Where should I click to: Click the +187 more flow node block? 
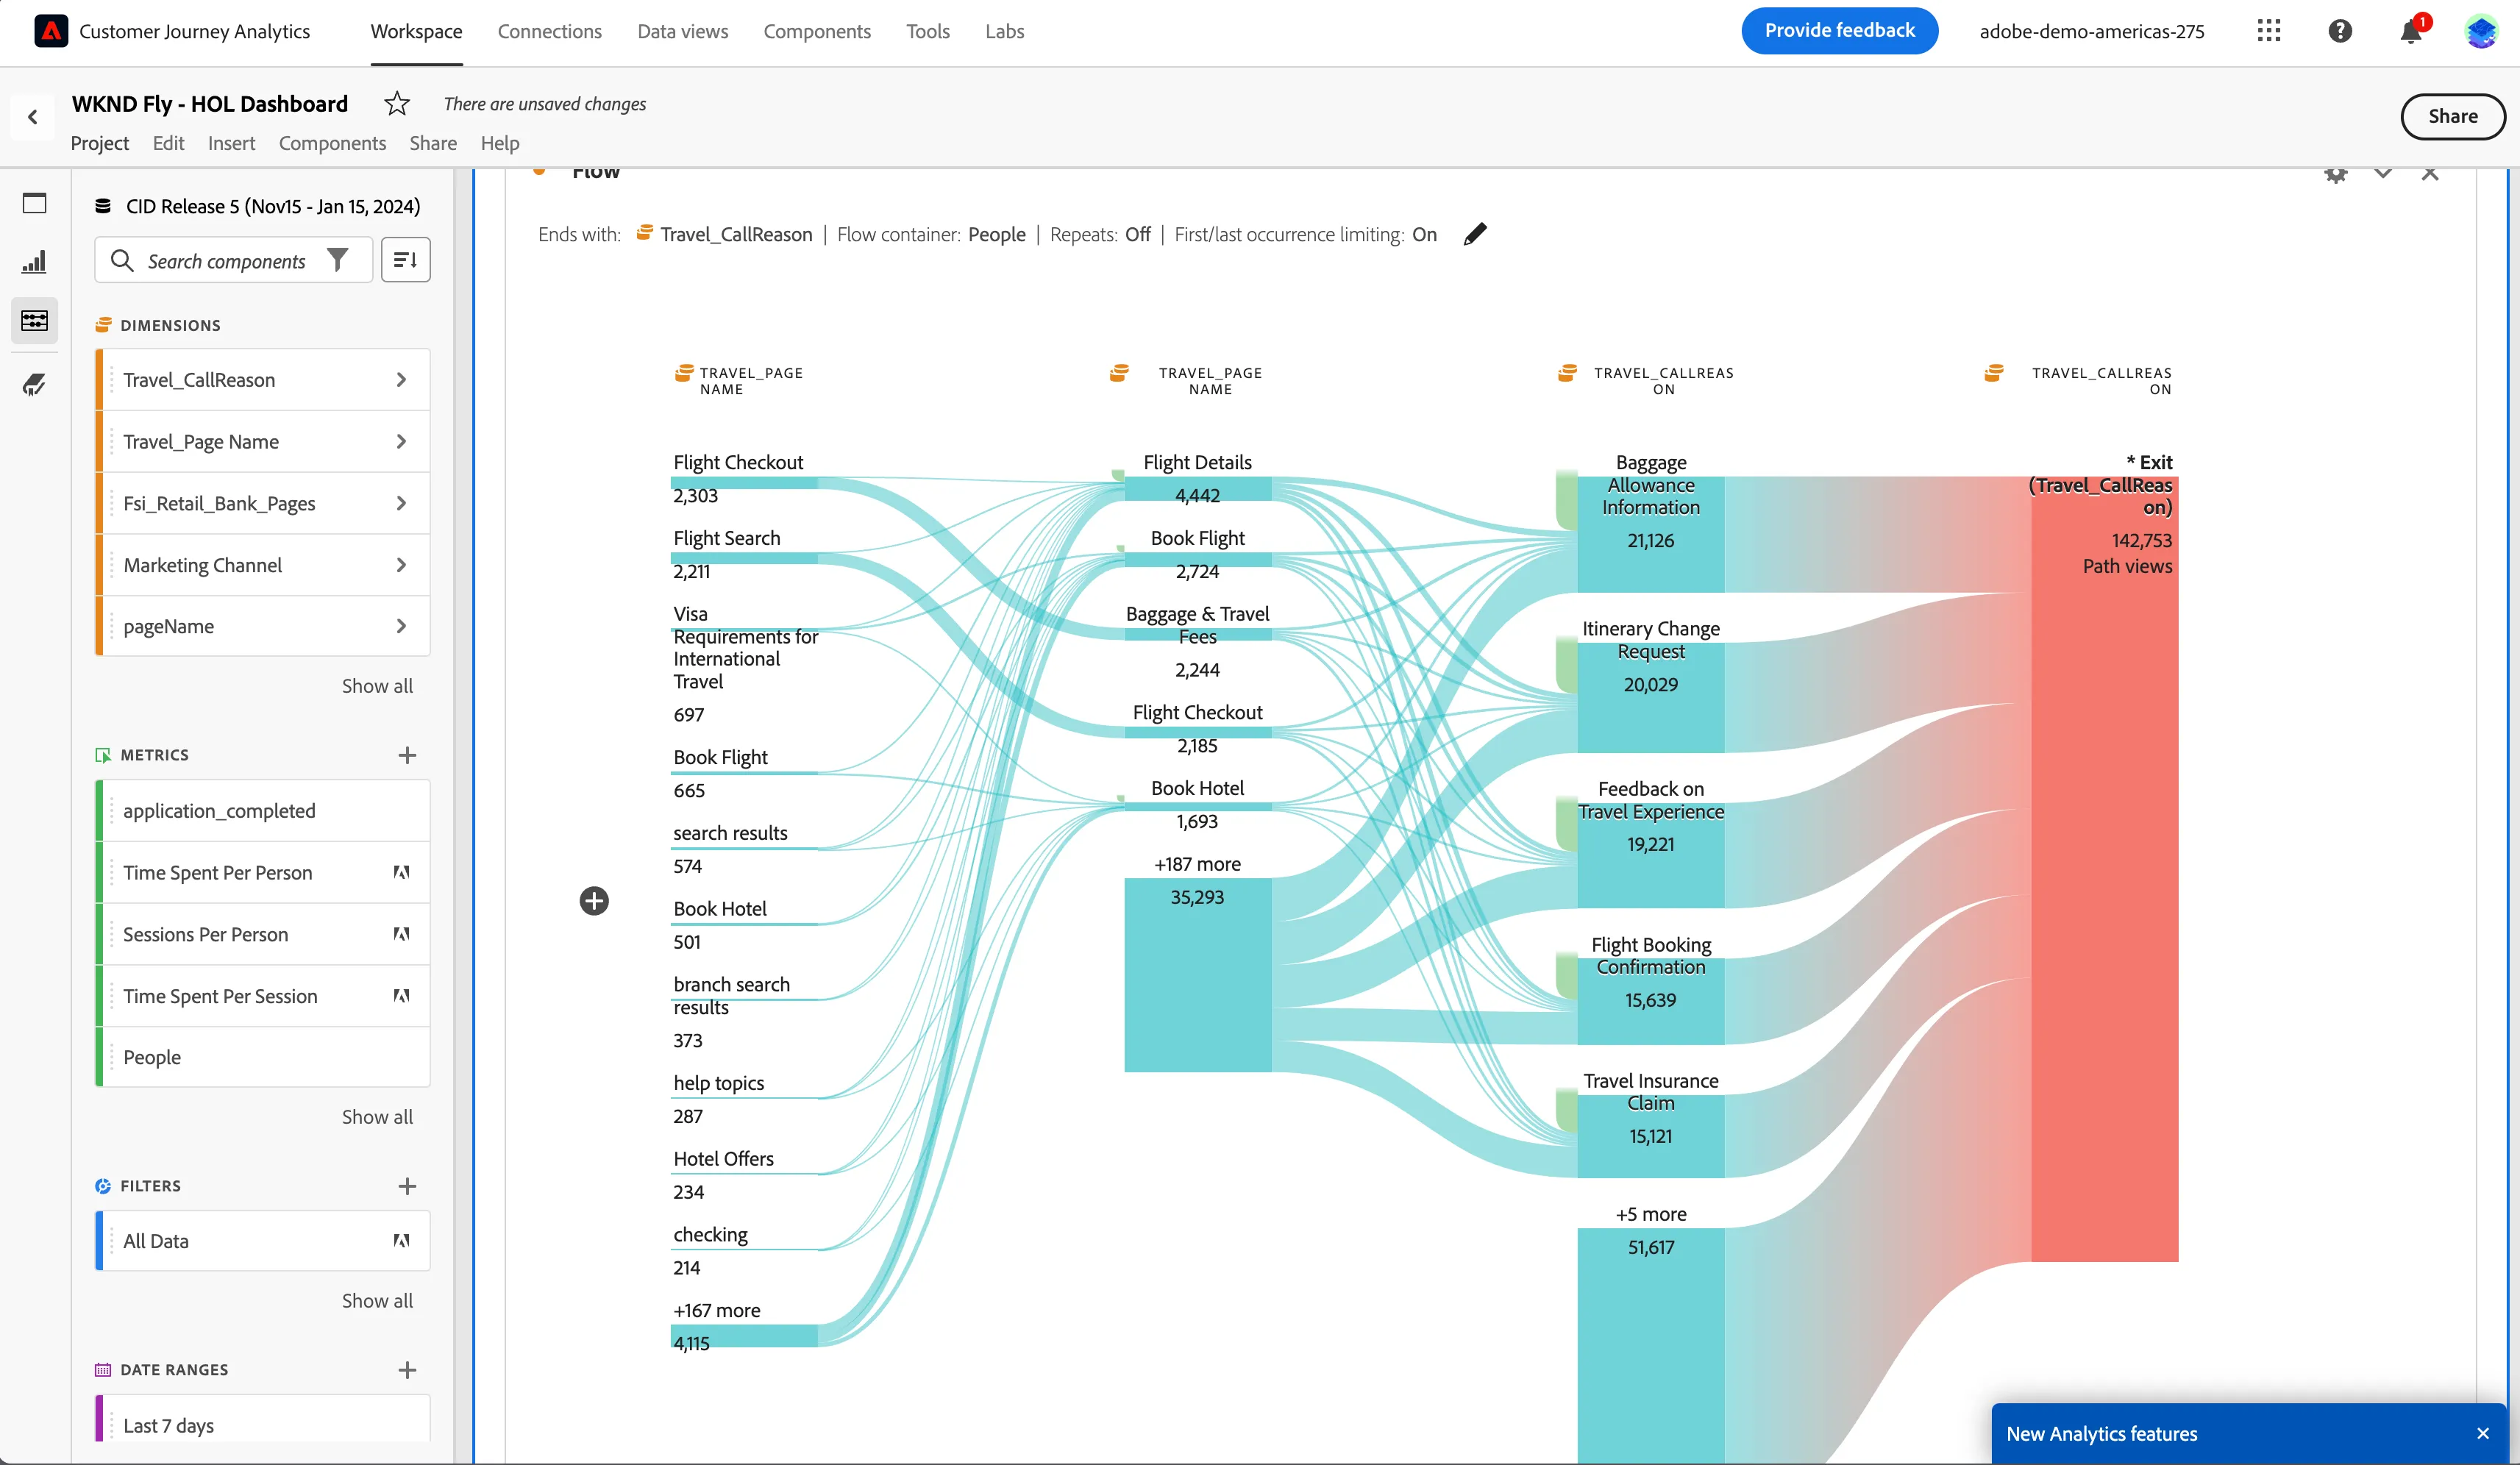pyautogui.click(x=1197, y=975)
